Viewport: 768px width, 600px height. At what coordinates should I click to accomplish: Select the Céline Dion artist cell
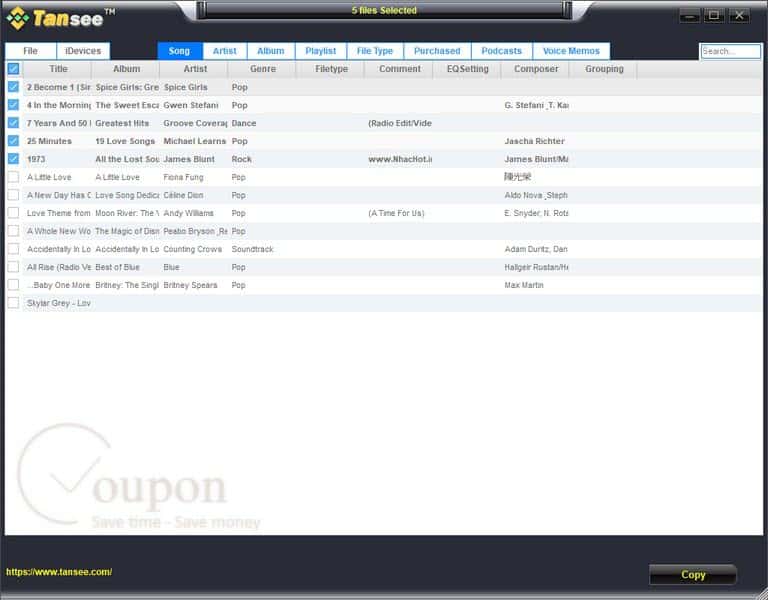[183, 195]
